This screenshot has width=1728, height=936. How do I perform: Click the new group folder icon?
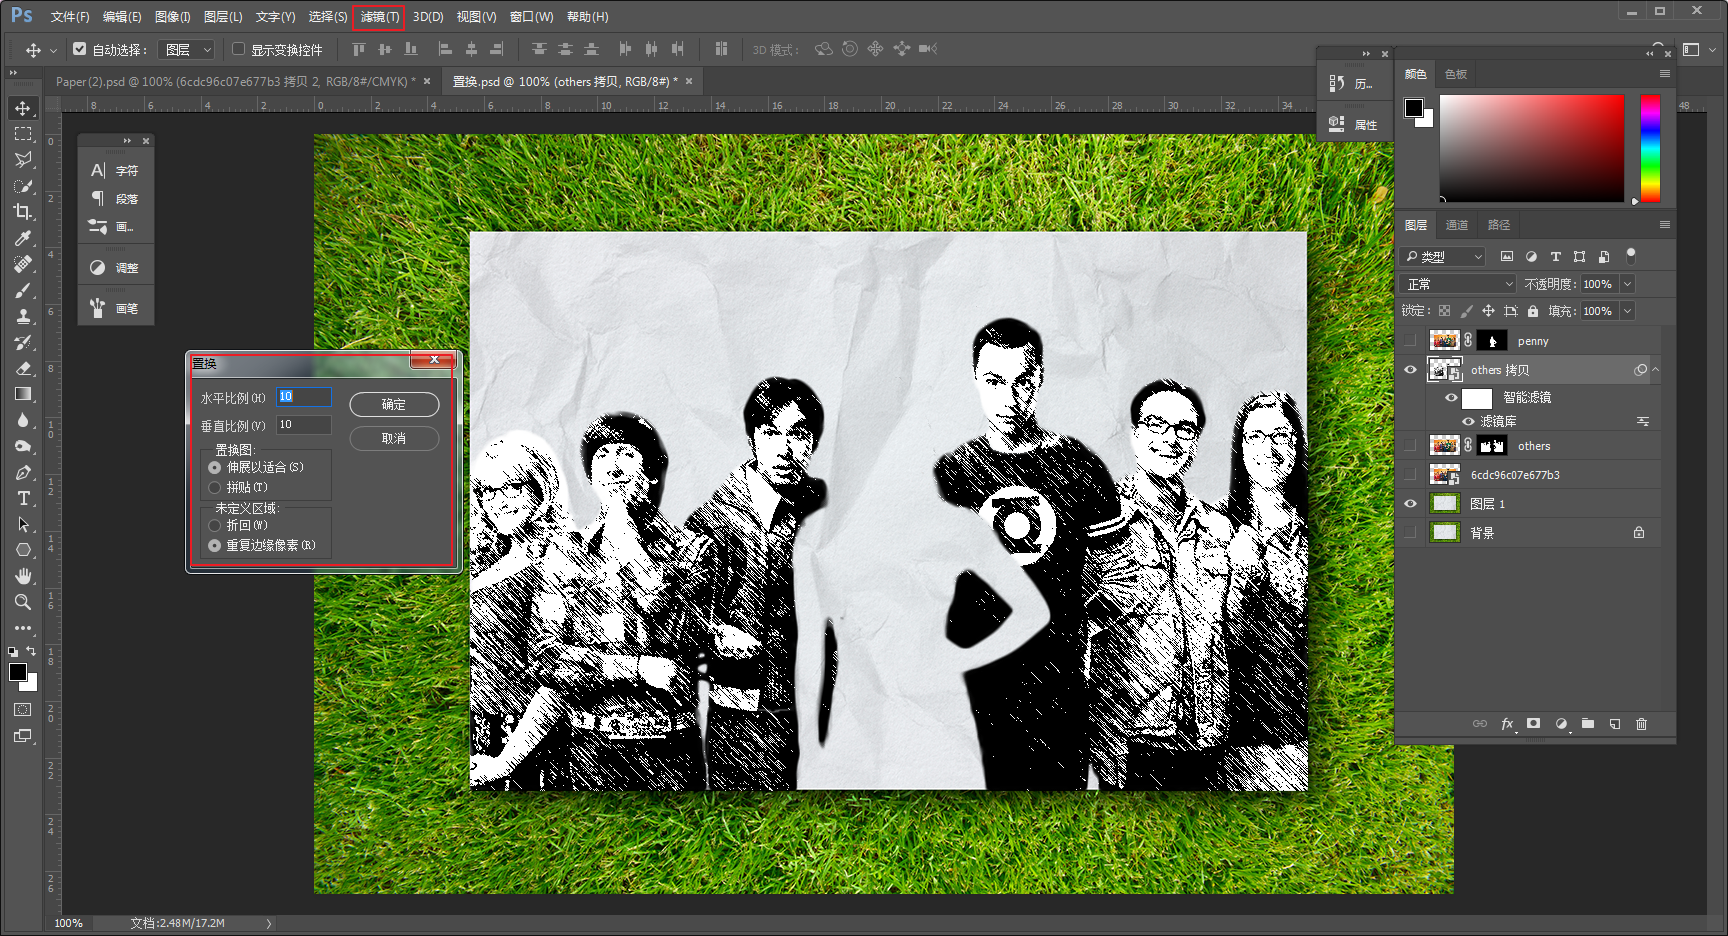tap(1588, 724)
